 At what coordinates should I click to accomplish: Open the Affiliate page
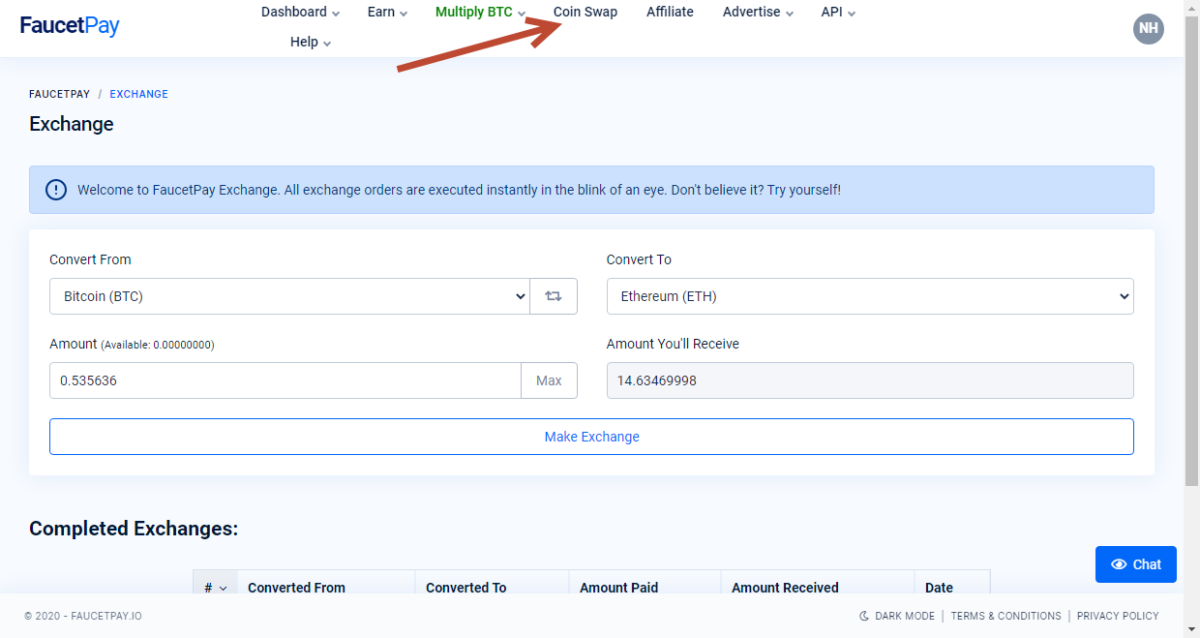670,12
